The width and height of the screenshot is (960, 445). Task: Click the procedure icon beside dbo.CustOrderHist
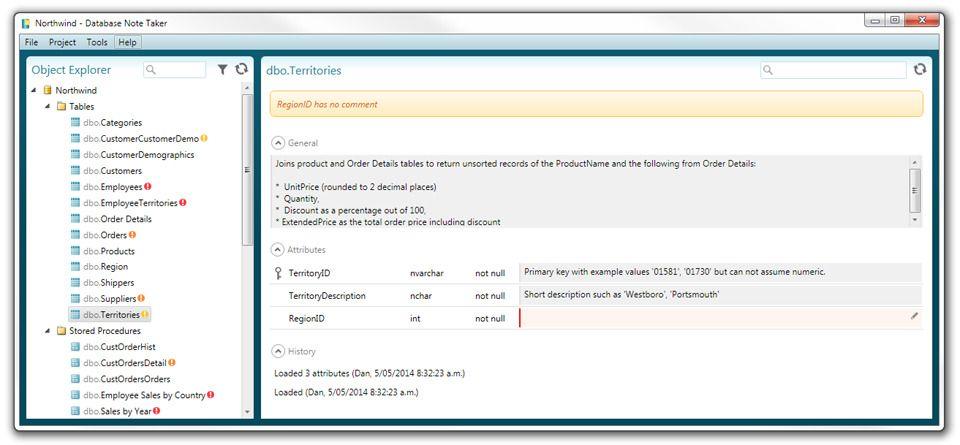[75, 346]
